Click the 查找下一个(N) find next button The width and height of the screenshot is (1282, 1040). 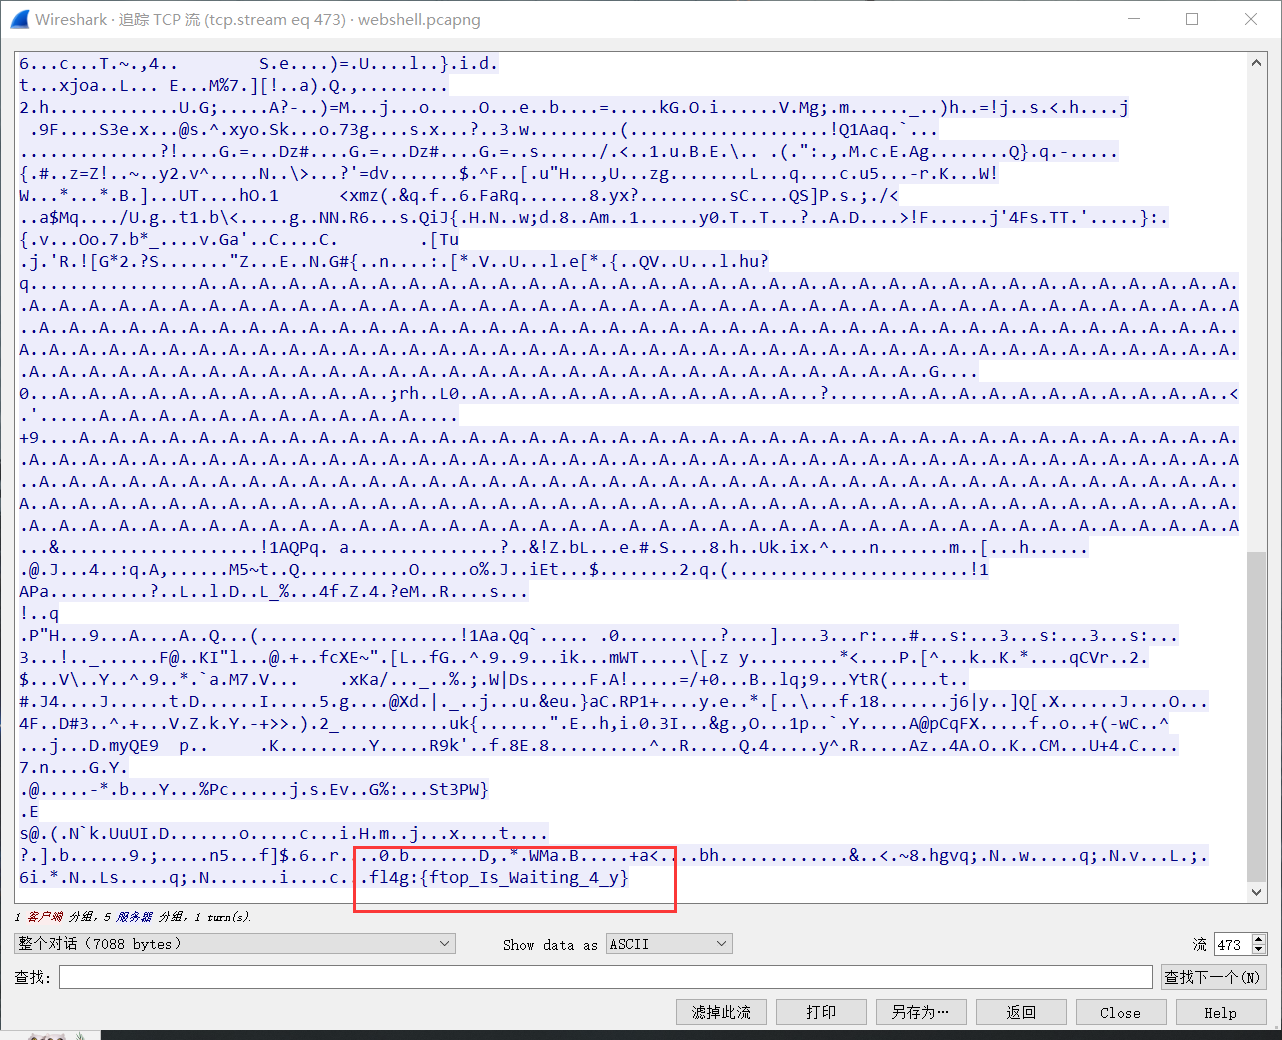1212,977
